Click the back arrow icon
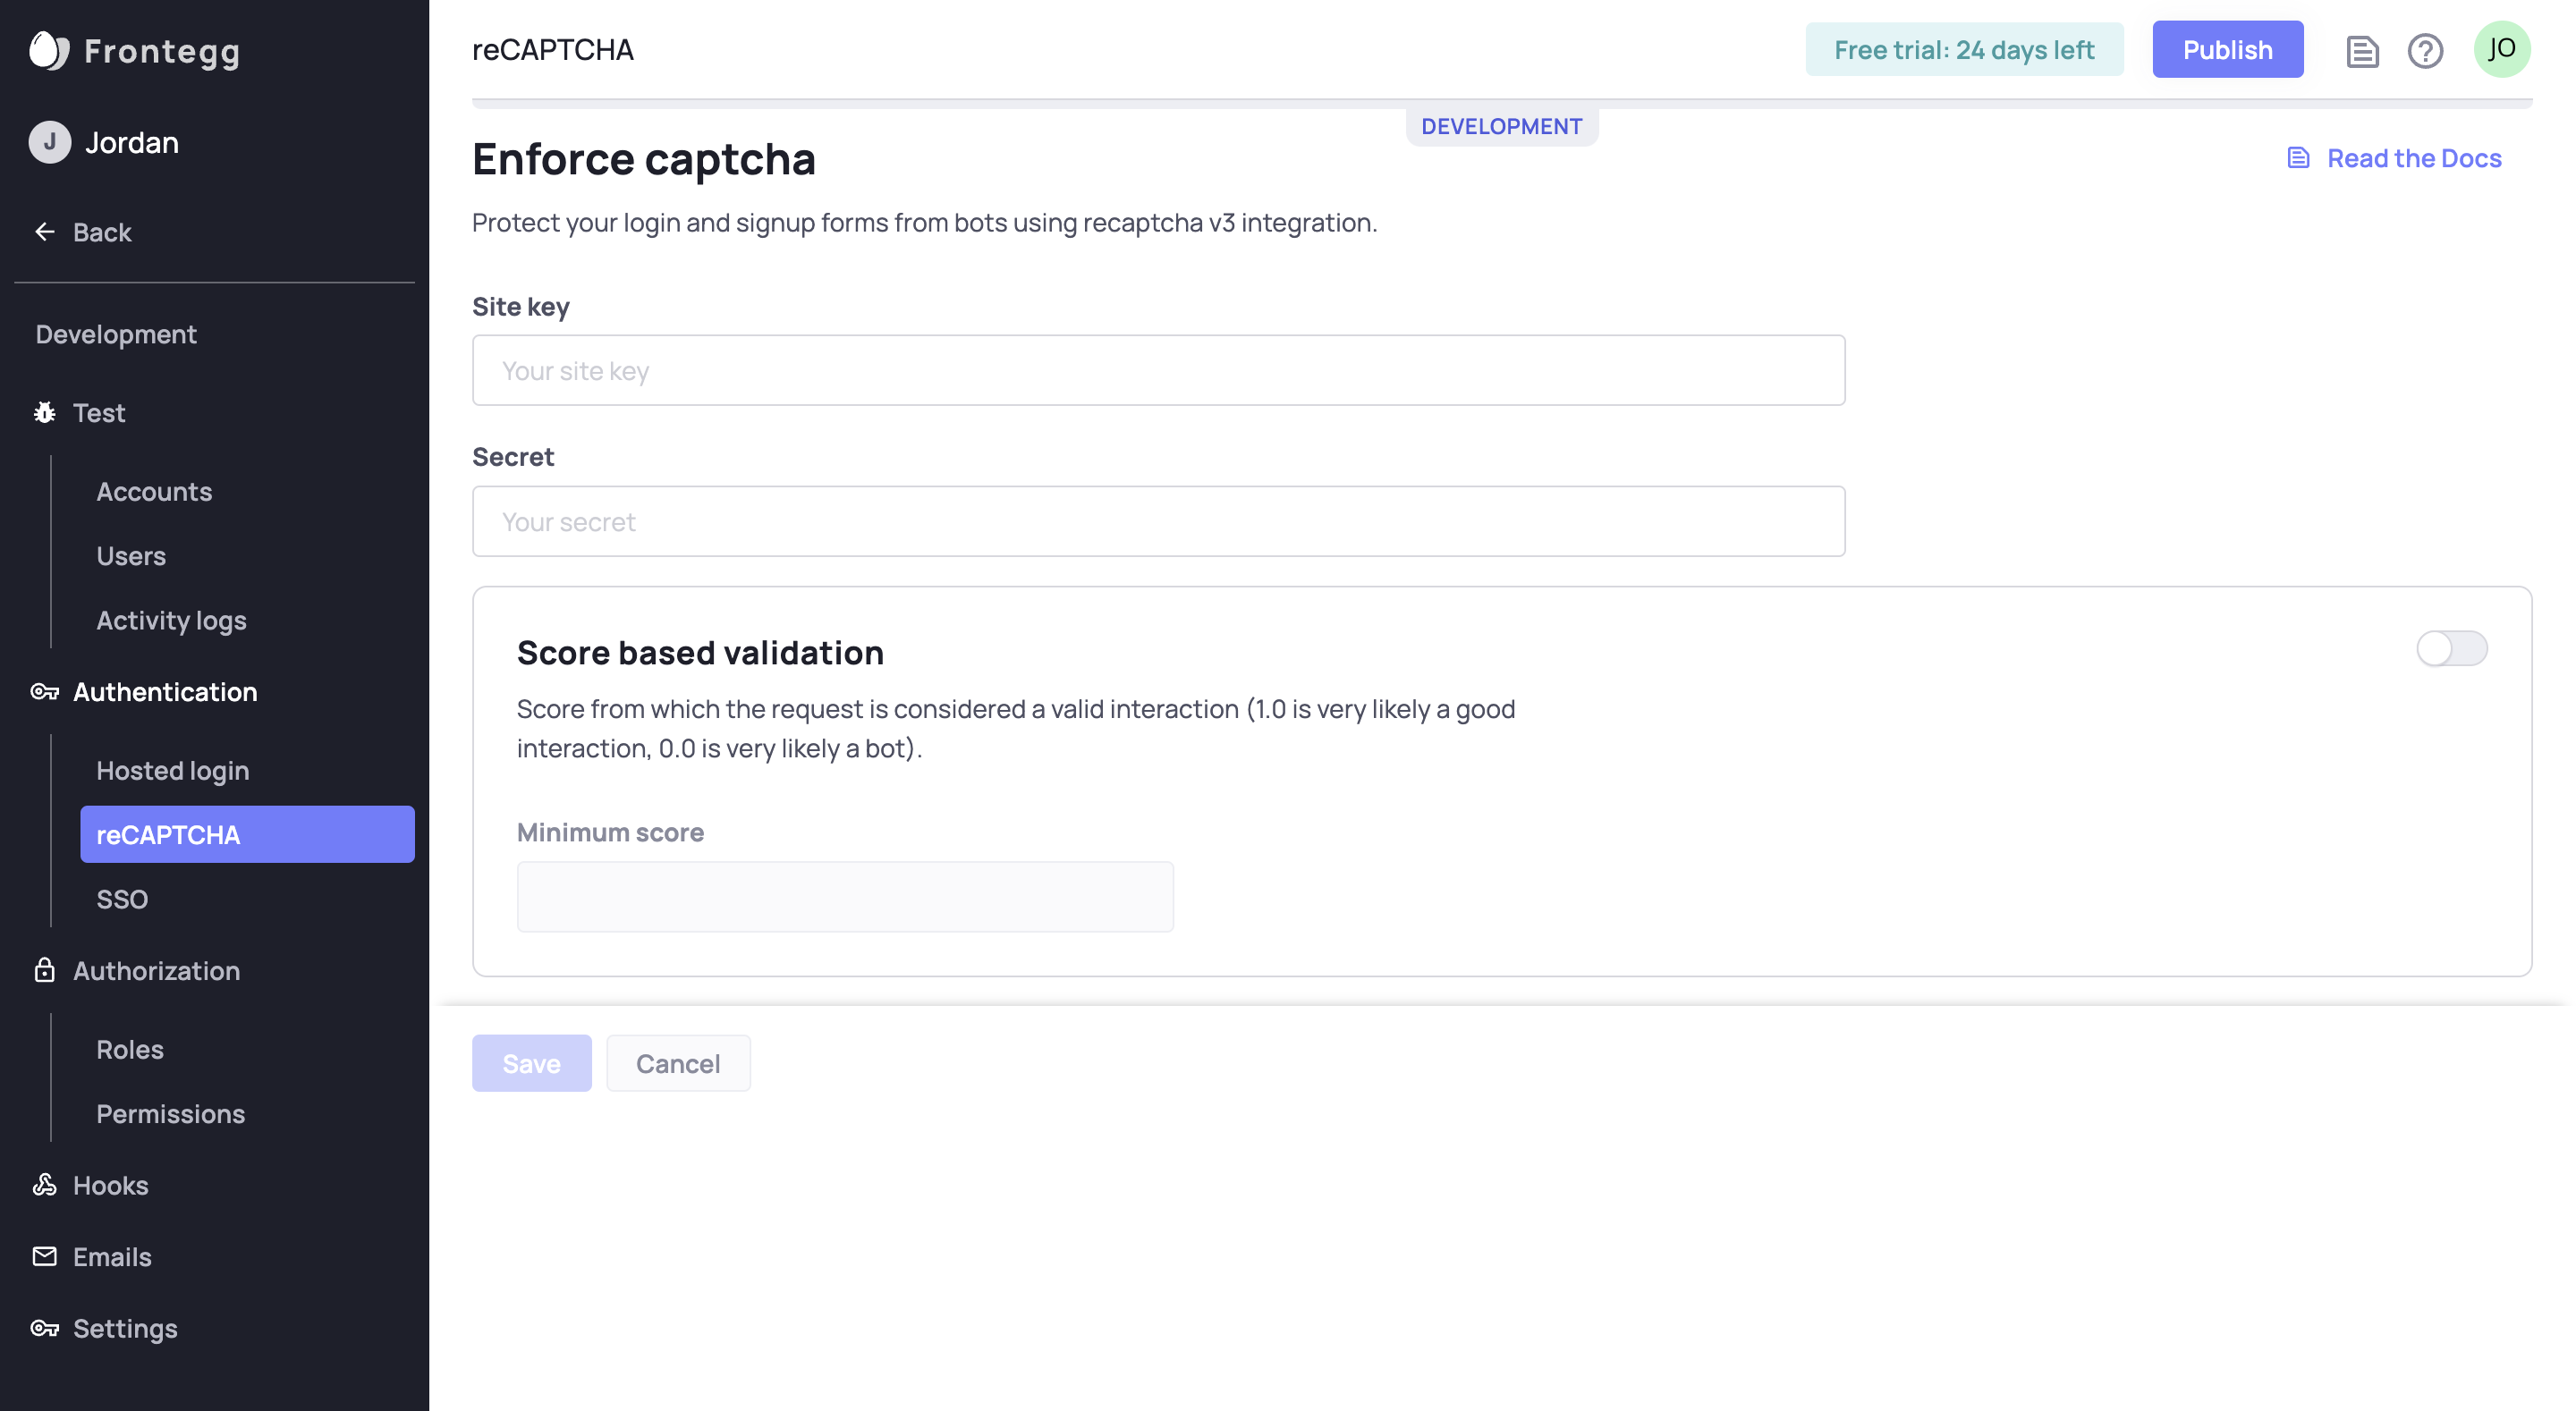The width and height of the screenshot is (2576, 1411). click(x=45, y=232)
